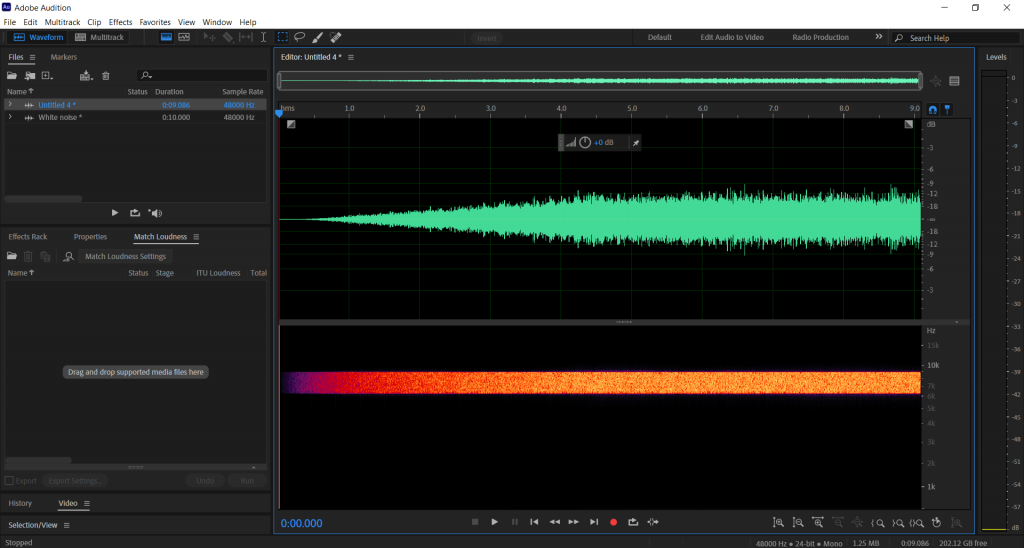Expand the White noise file entry
1024x548 pixels.
pos(10,117)
